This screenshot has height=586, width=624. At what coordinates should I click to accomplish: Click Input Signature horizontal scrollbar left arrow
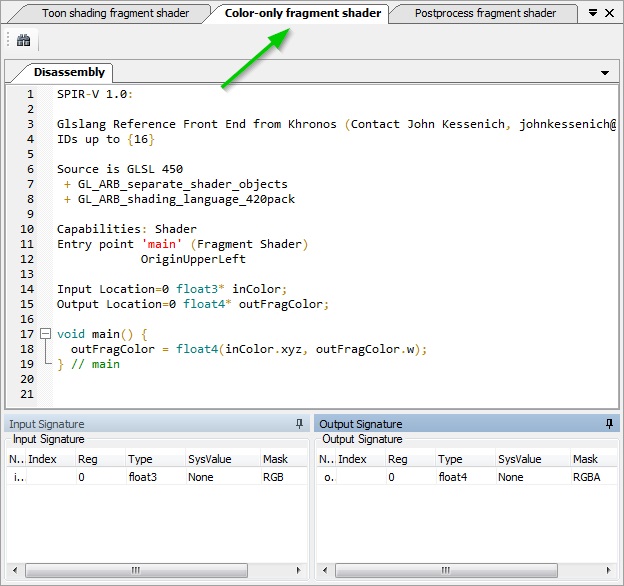(15, 570)
